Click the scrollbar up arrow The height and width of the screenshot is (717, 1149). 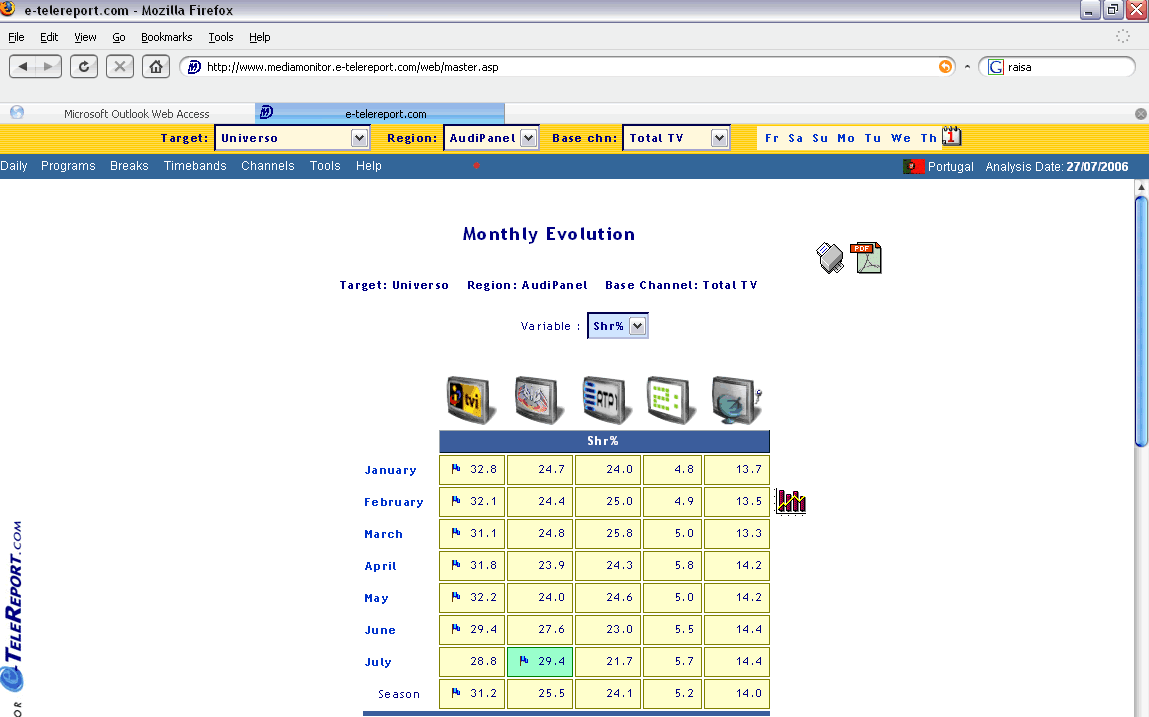click(1141, 187)
